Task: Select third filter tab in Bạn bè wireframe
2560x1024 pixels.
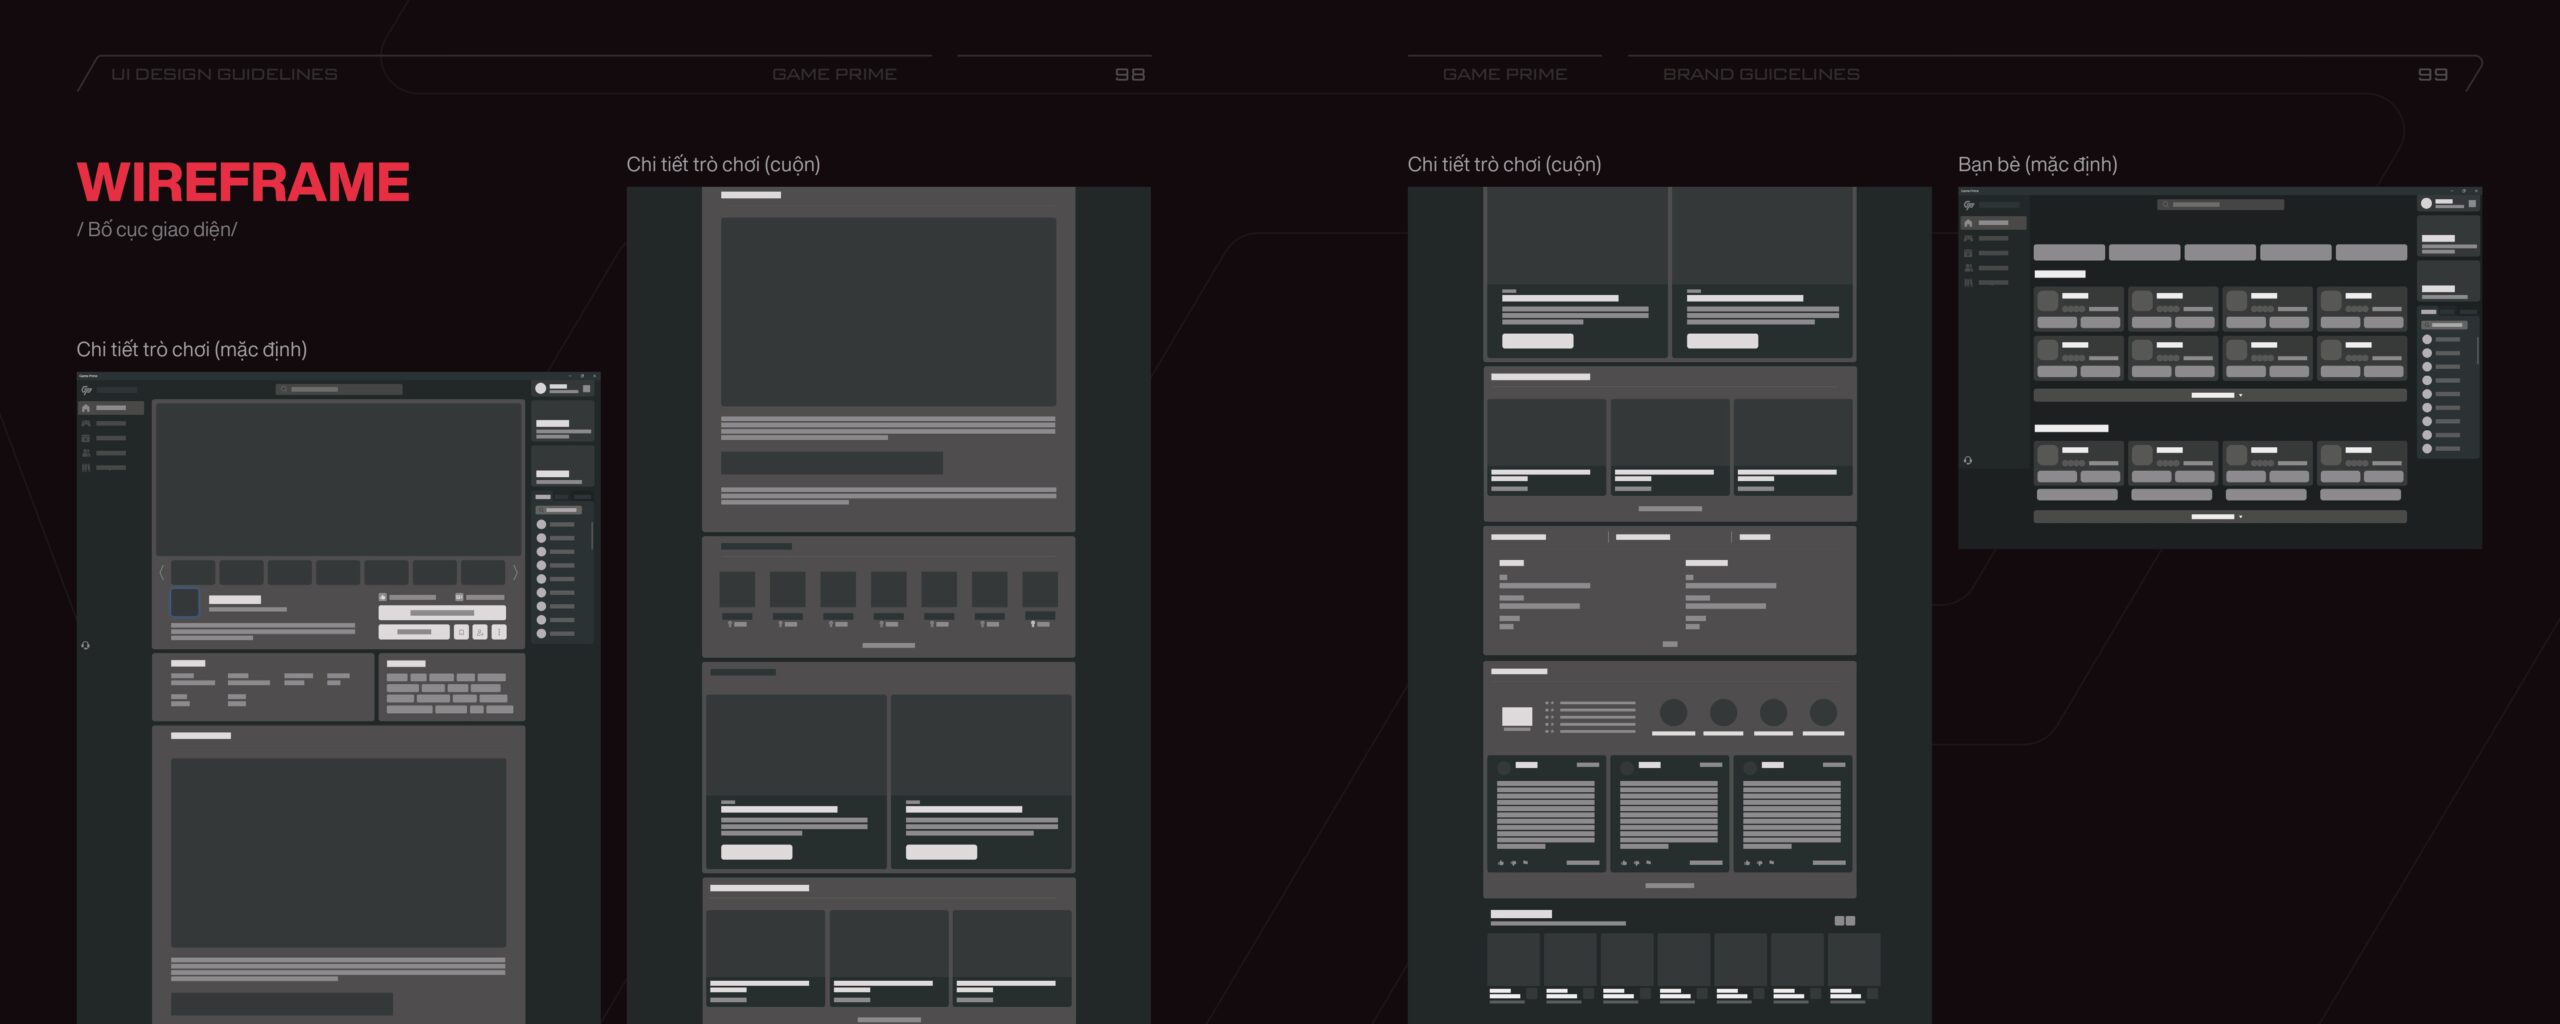Action: click(x=2220, y=253)
